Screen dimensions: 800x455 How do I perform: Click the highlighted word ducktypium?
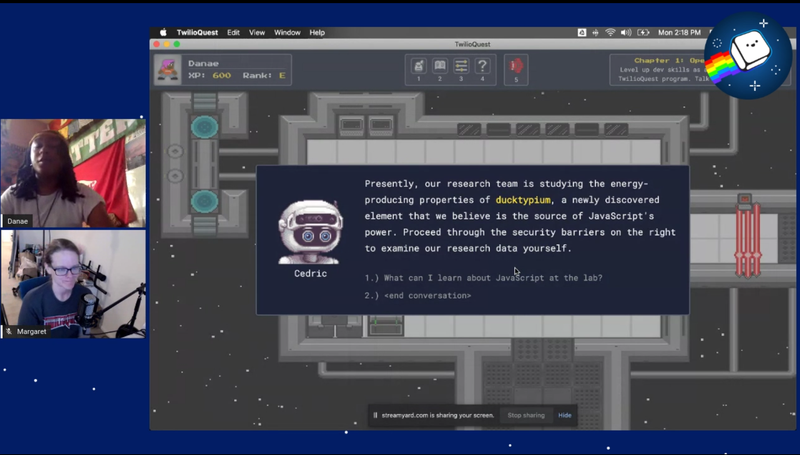pyautogui.click(x=523, y=200)
